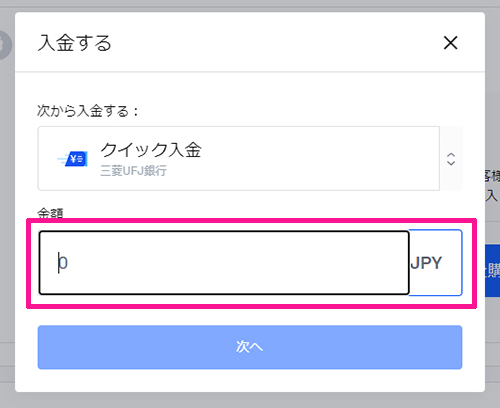Image resolution: width=500 pixels, height=408 pixels.
Task: Click into the 金額 amount input field
Action: click(224, 263)
